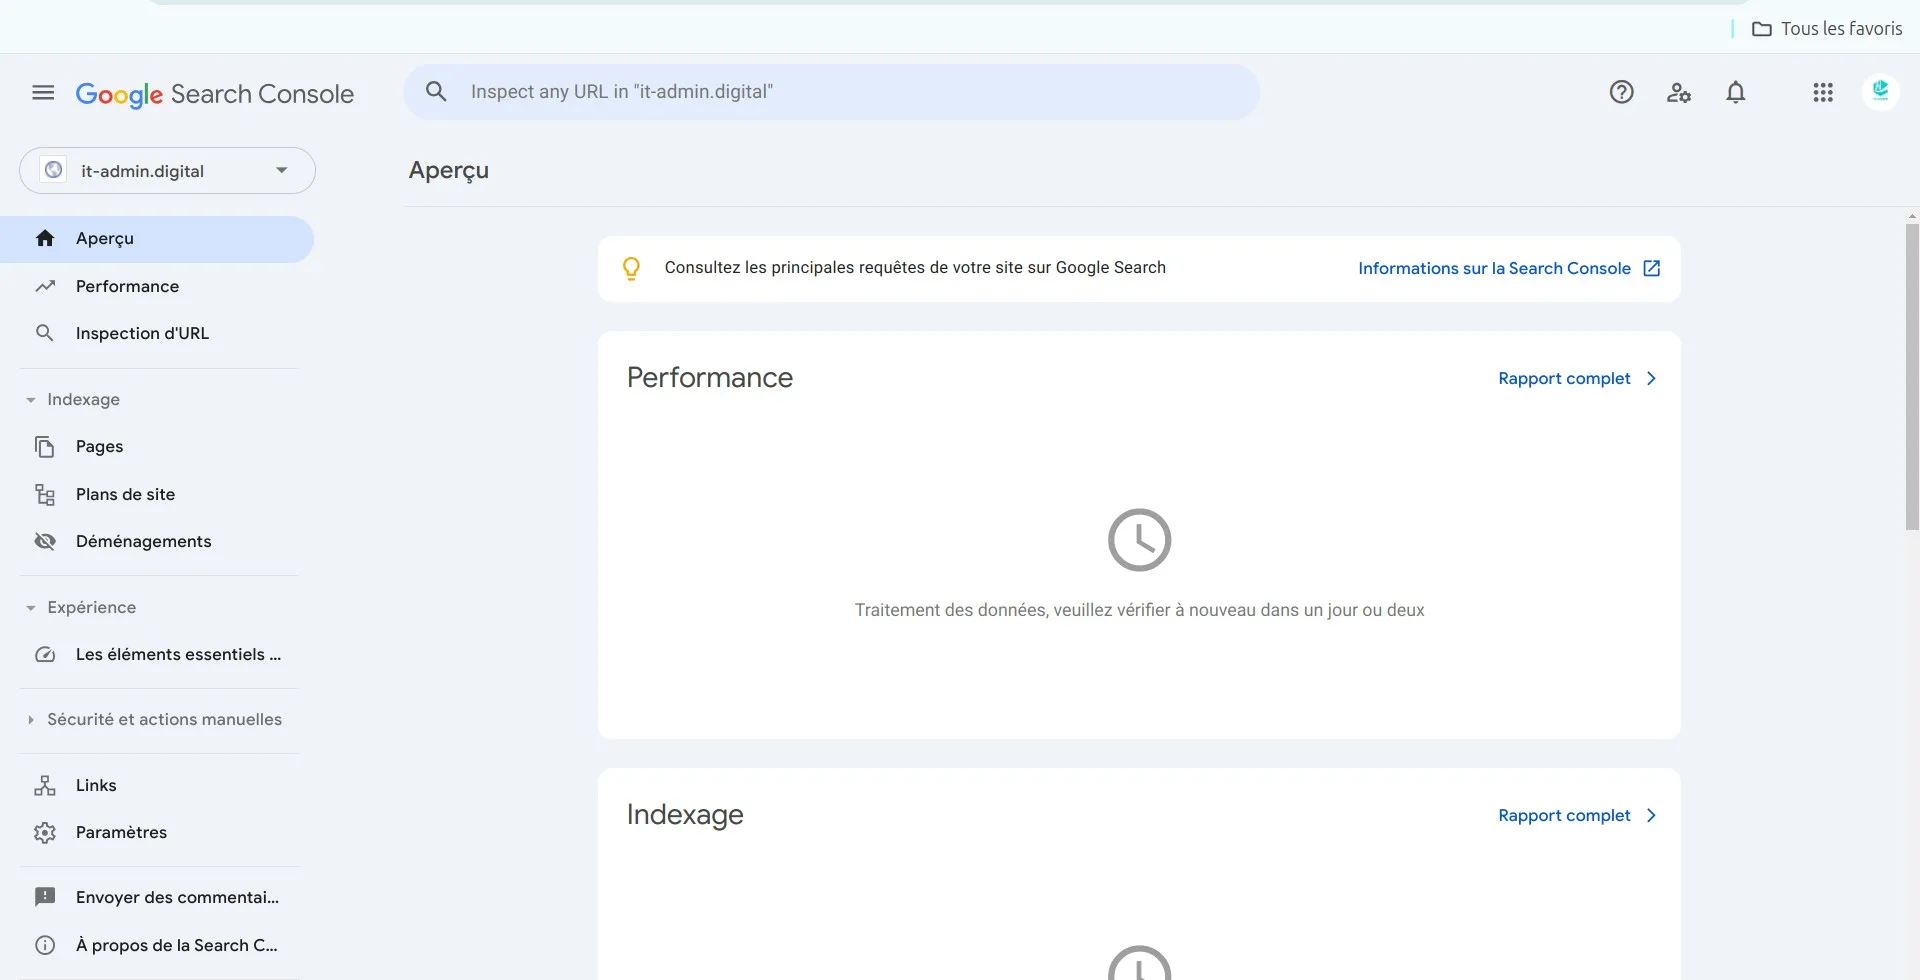Collapse the Indexage sidebar section
The width and height of the screenshot is (1920, 980).
click(72, 399)
